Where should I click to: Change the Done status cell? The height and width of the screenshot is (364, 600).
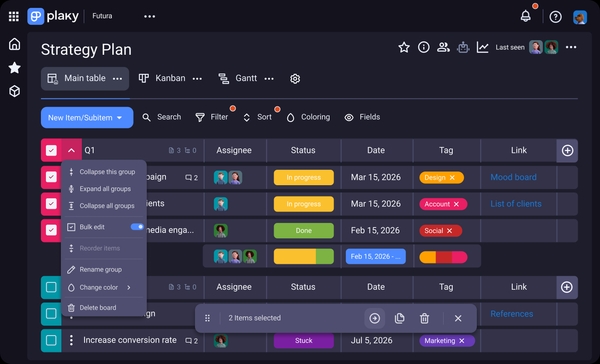pos(303,230)
